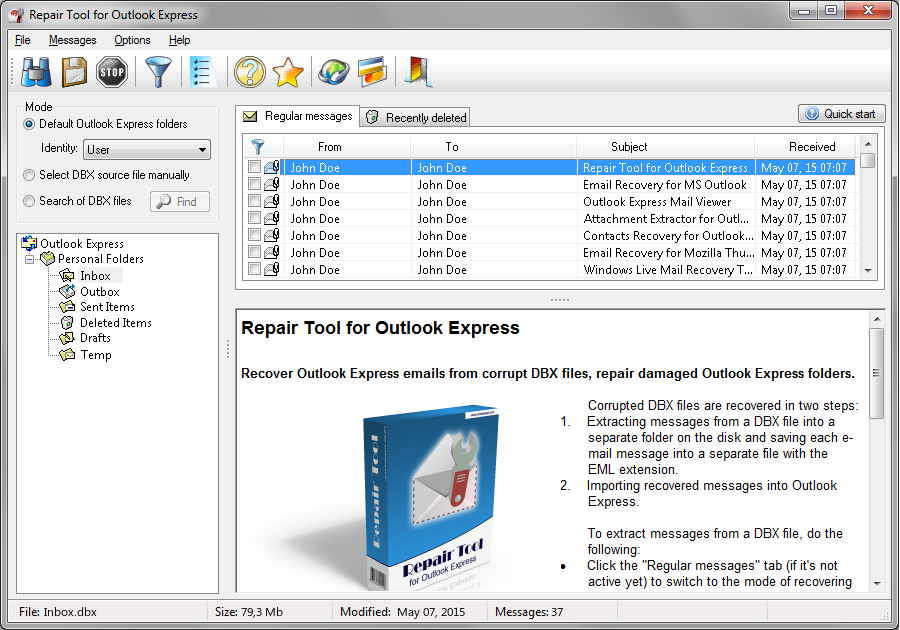
Task: Open the Identity dropdown
Action: pos(147,150)
